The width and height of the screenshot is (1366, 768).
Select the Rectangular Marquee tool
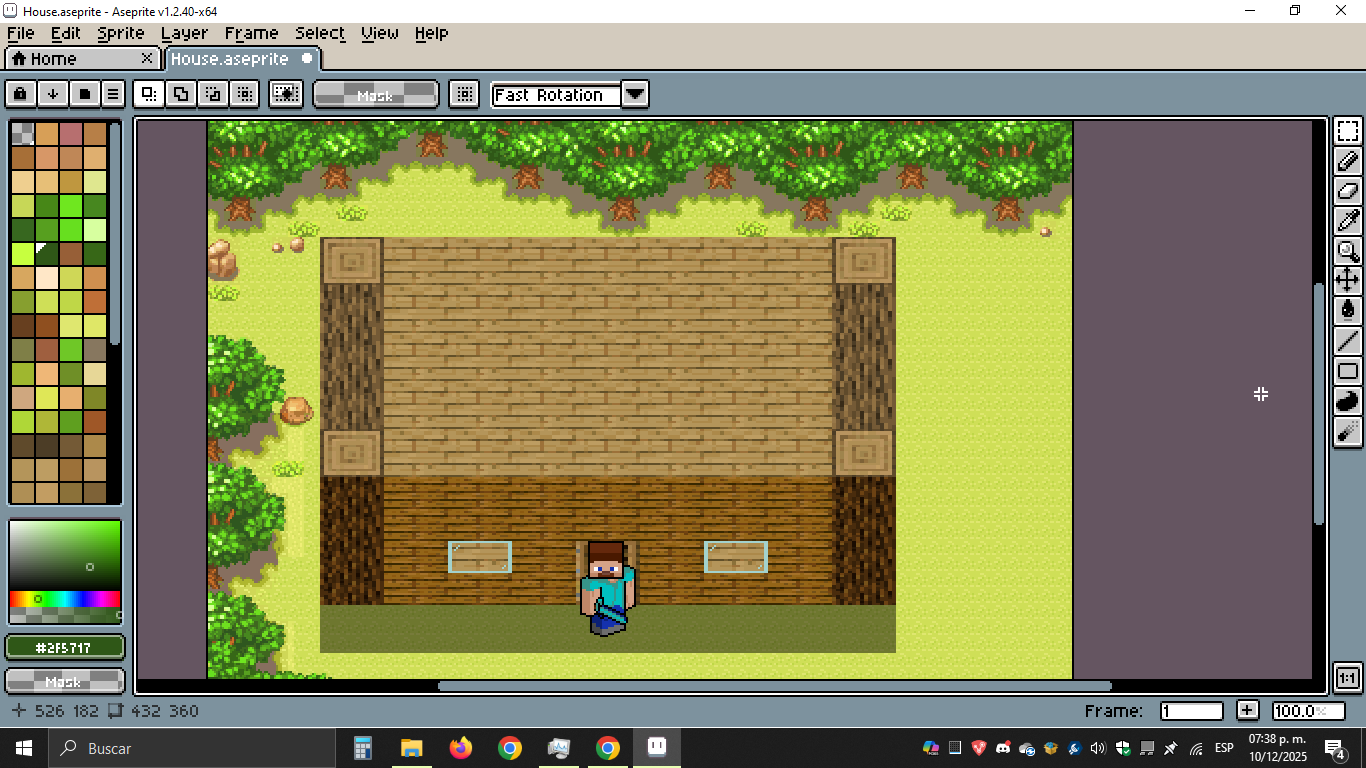coord(1348,131)
